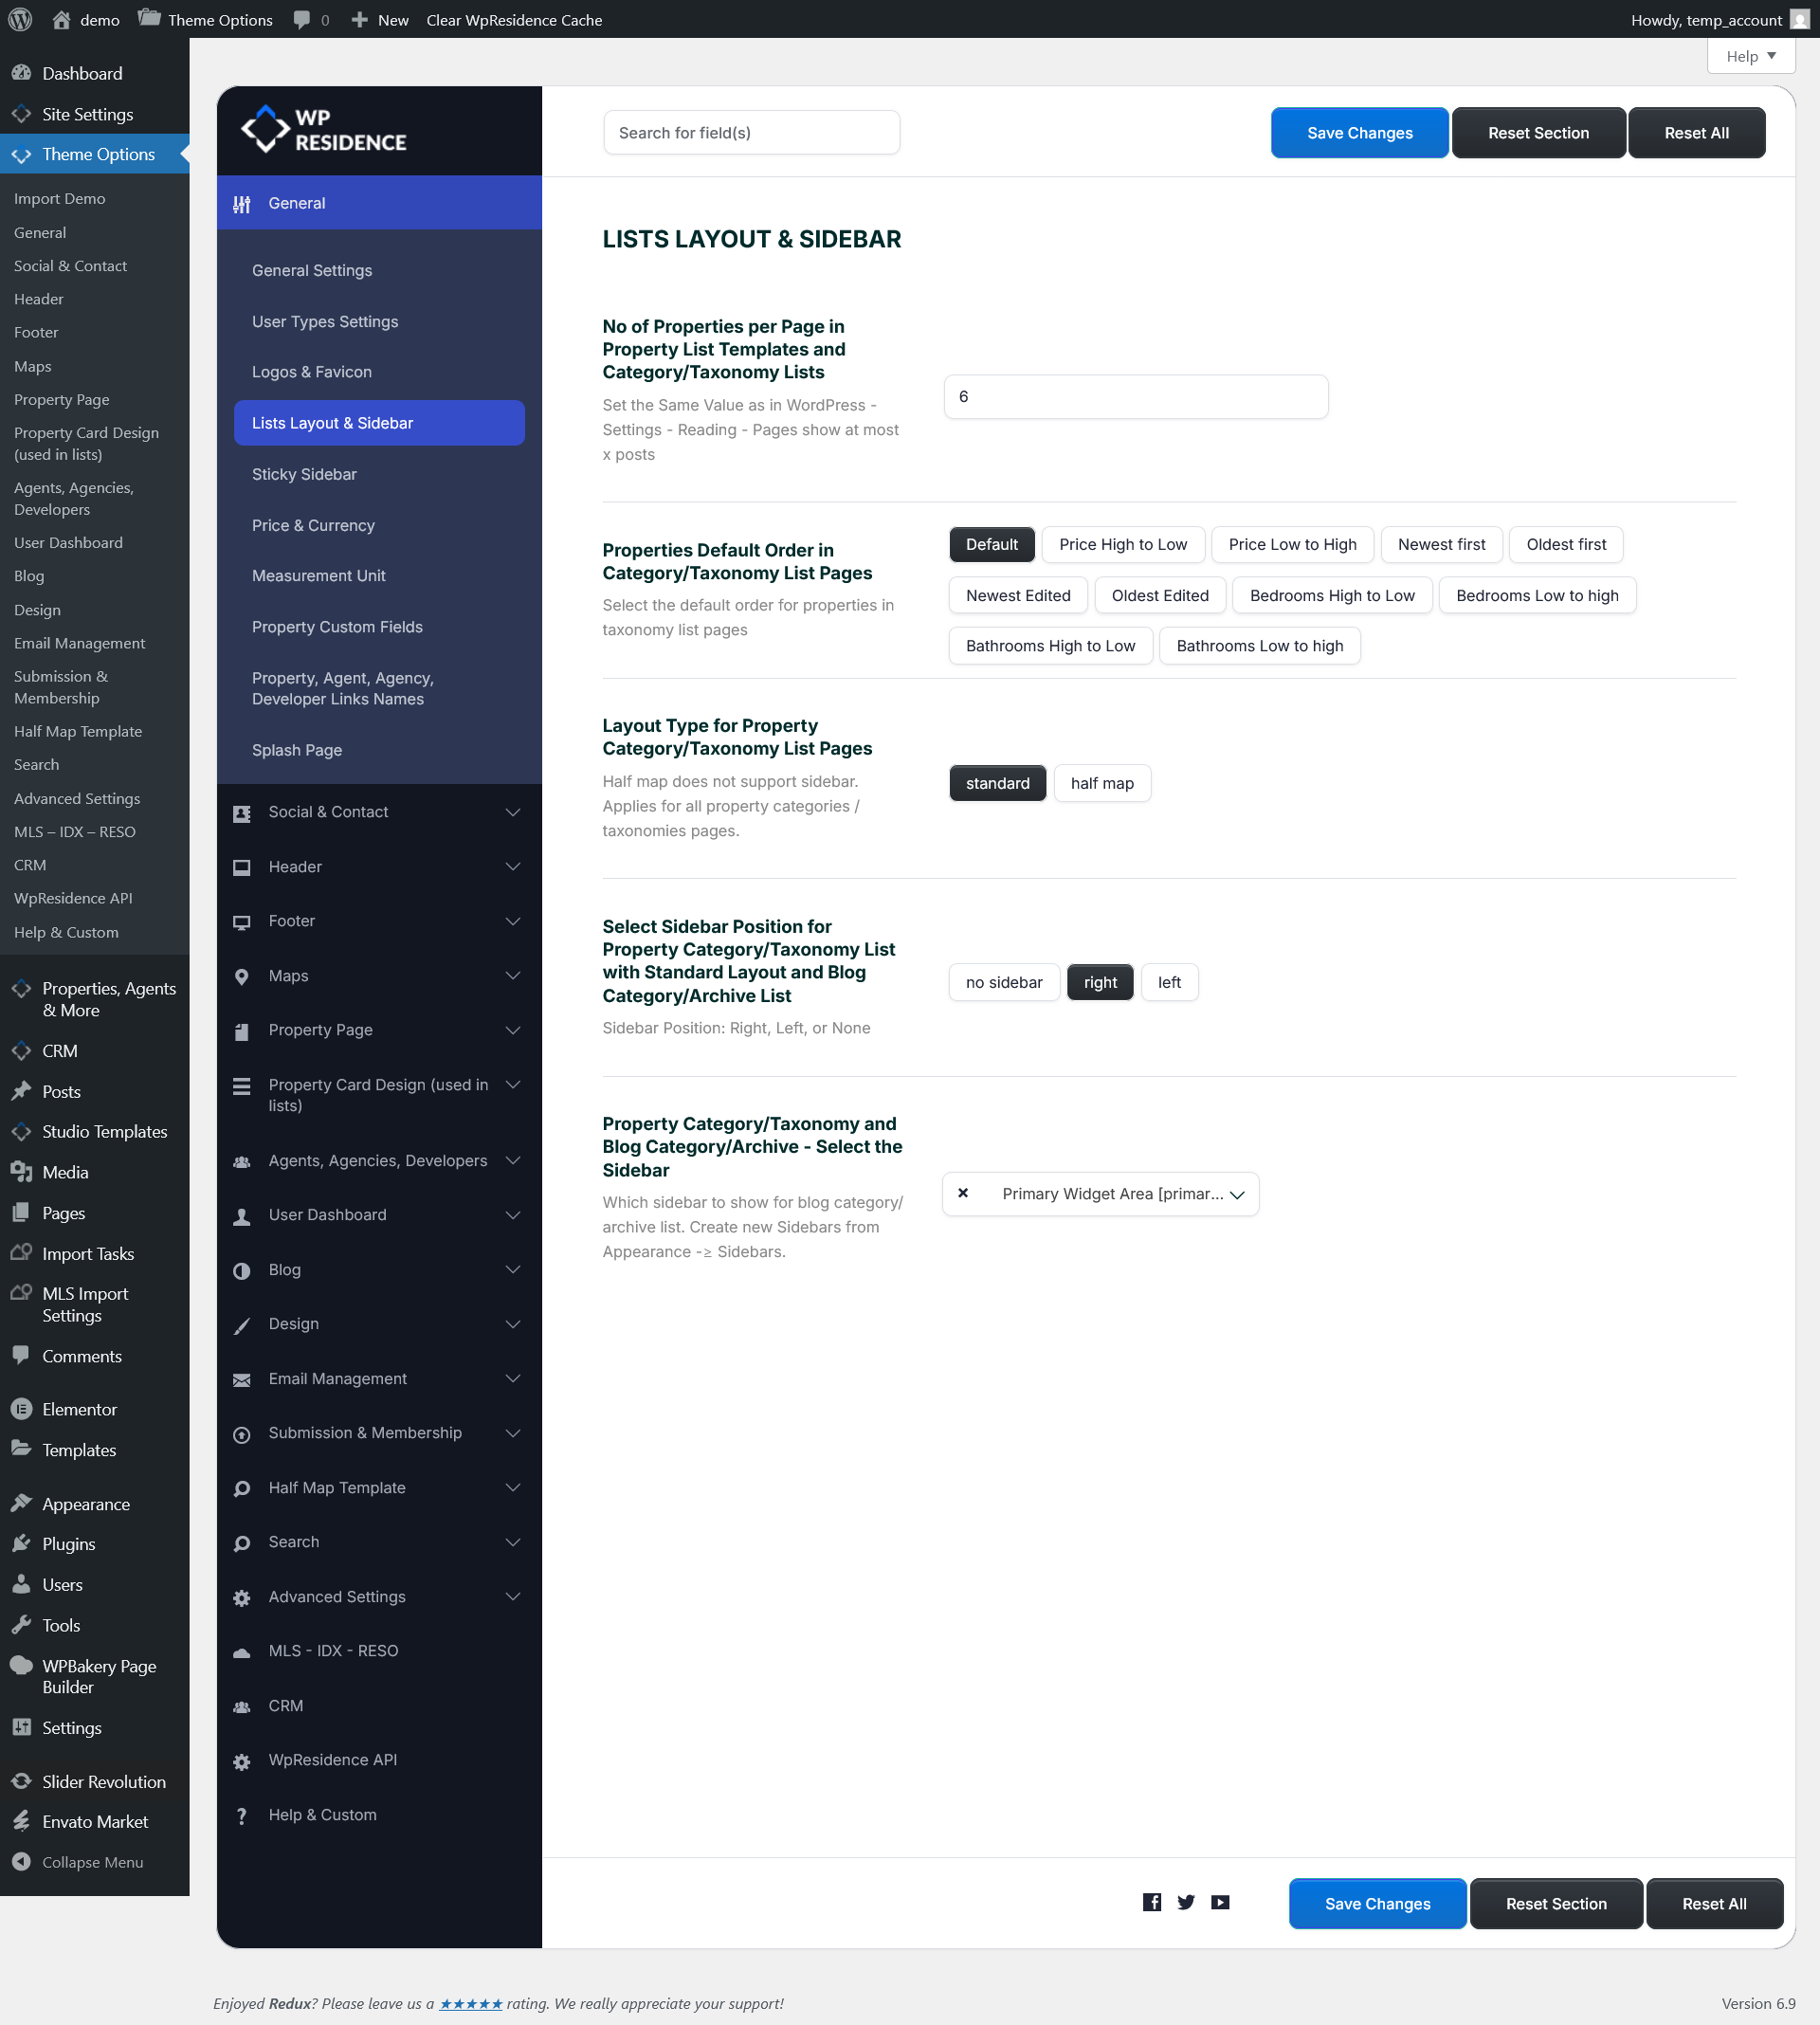Image resolution: width=1820 pixels, height=2025 pixels.
Task: Click the comments bubble in admin bar
Action: [302, 19]
